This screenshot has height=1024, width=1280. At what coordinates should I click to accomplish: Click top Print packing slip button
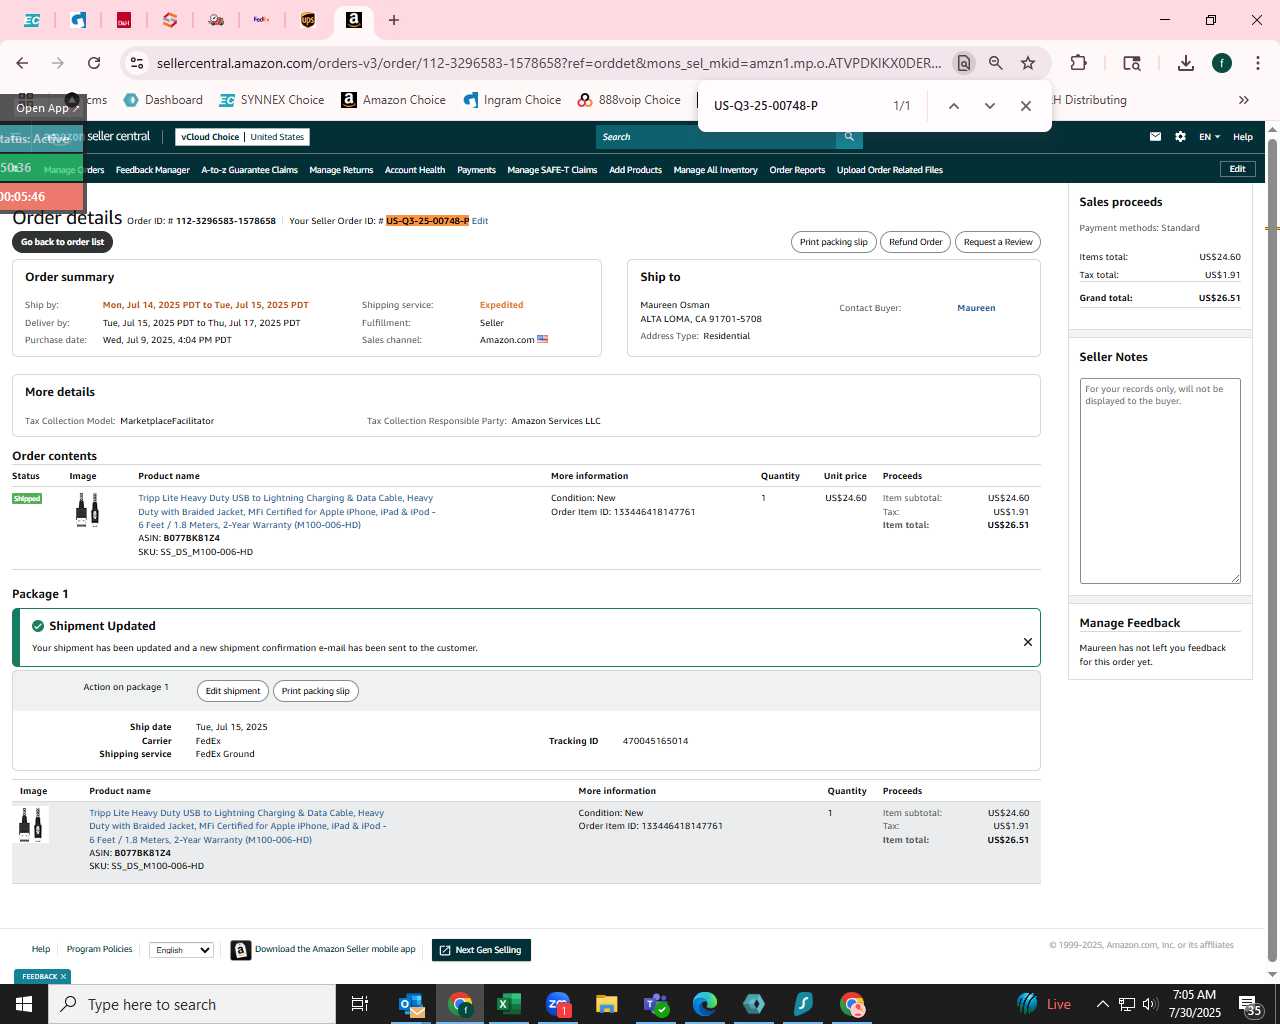(834, 242)
